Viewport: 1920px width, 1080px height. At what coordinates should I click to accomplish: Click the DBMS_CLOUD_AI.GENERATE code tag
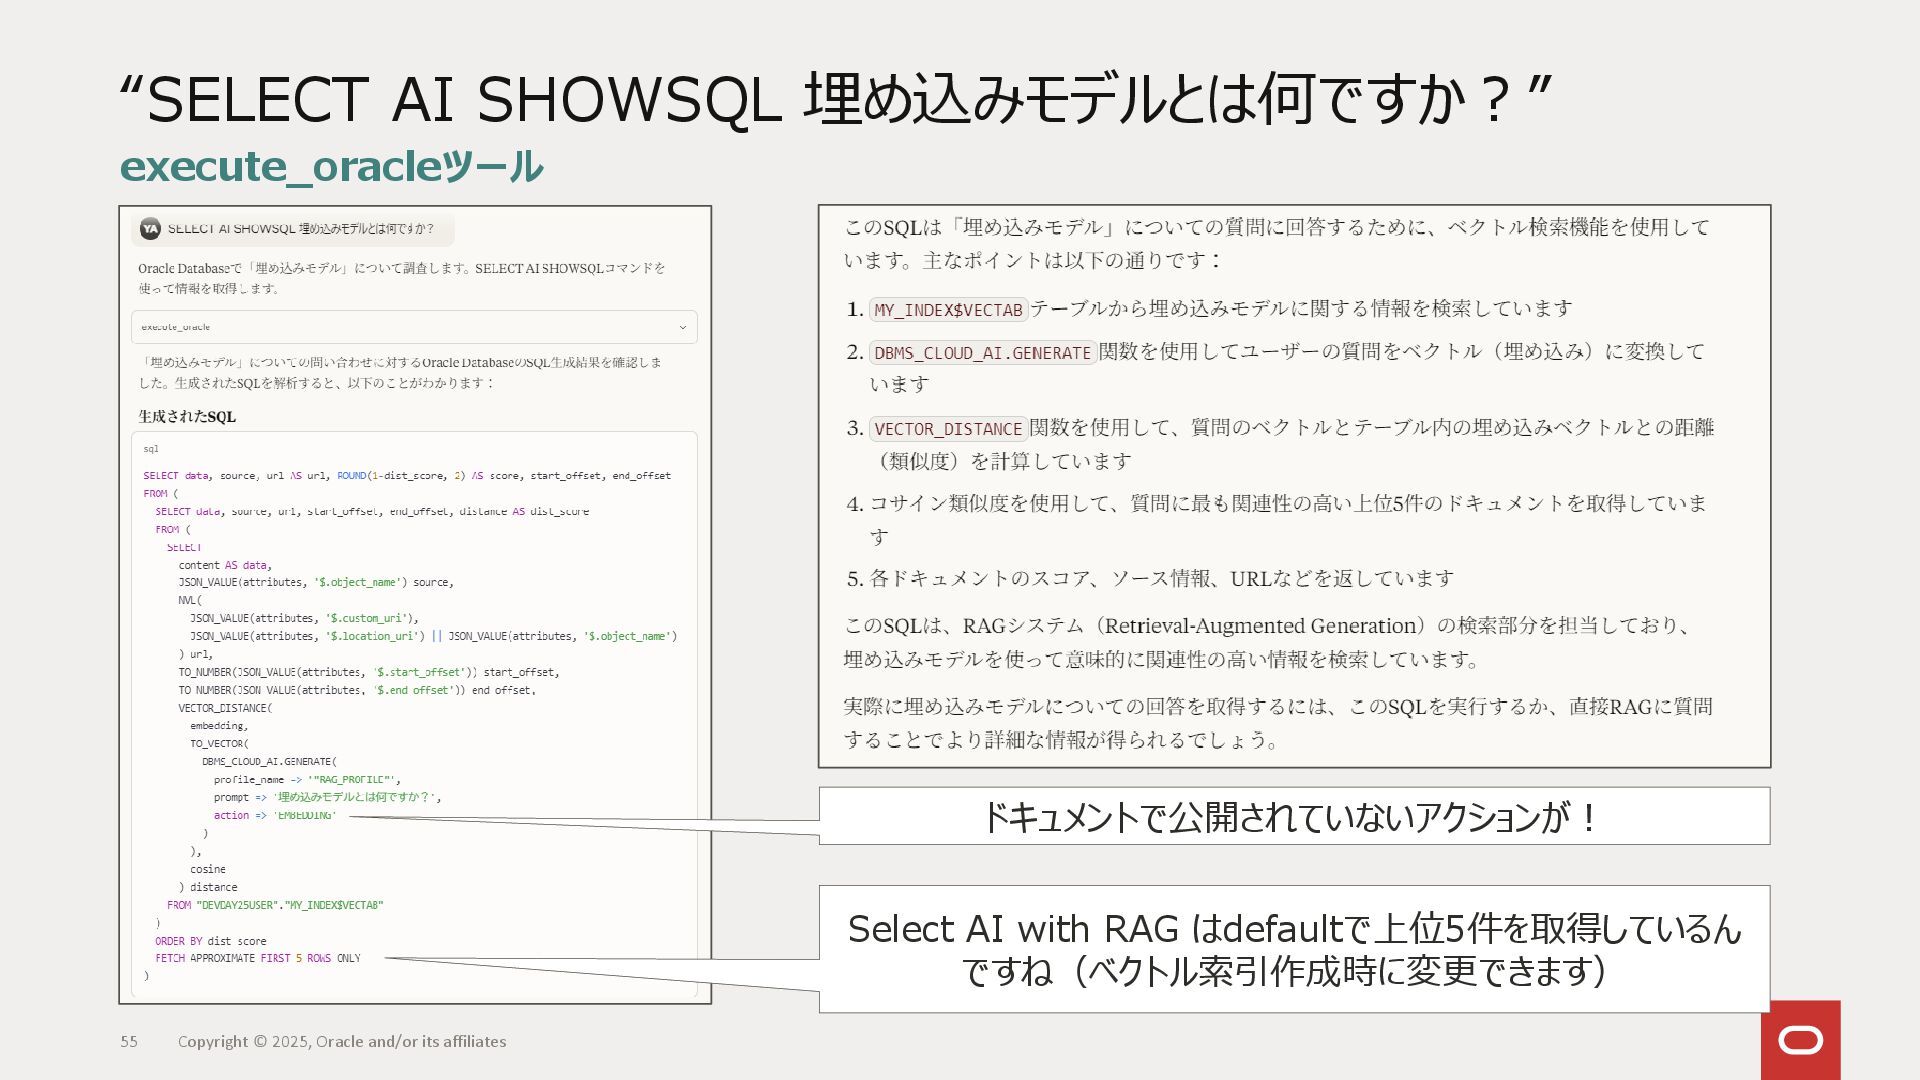click(981, 353)
